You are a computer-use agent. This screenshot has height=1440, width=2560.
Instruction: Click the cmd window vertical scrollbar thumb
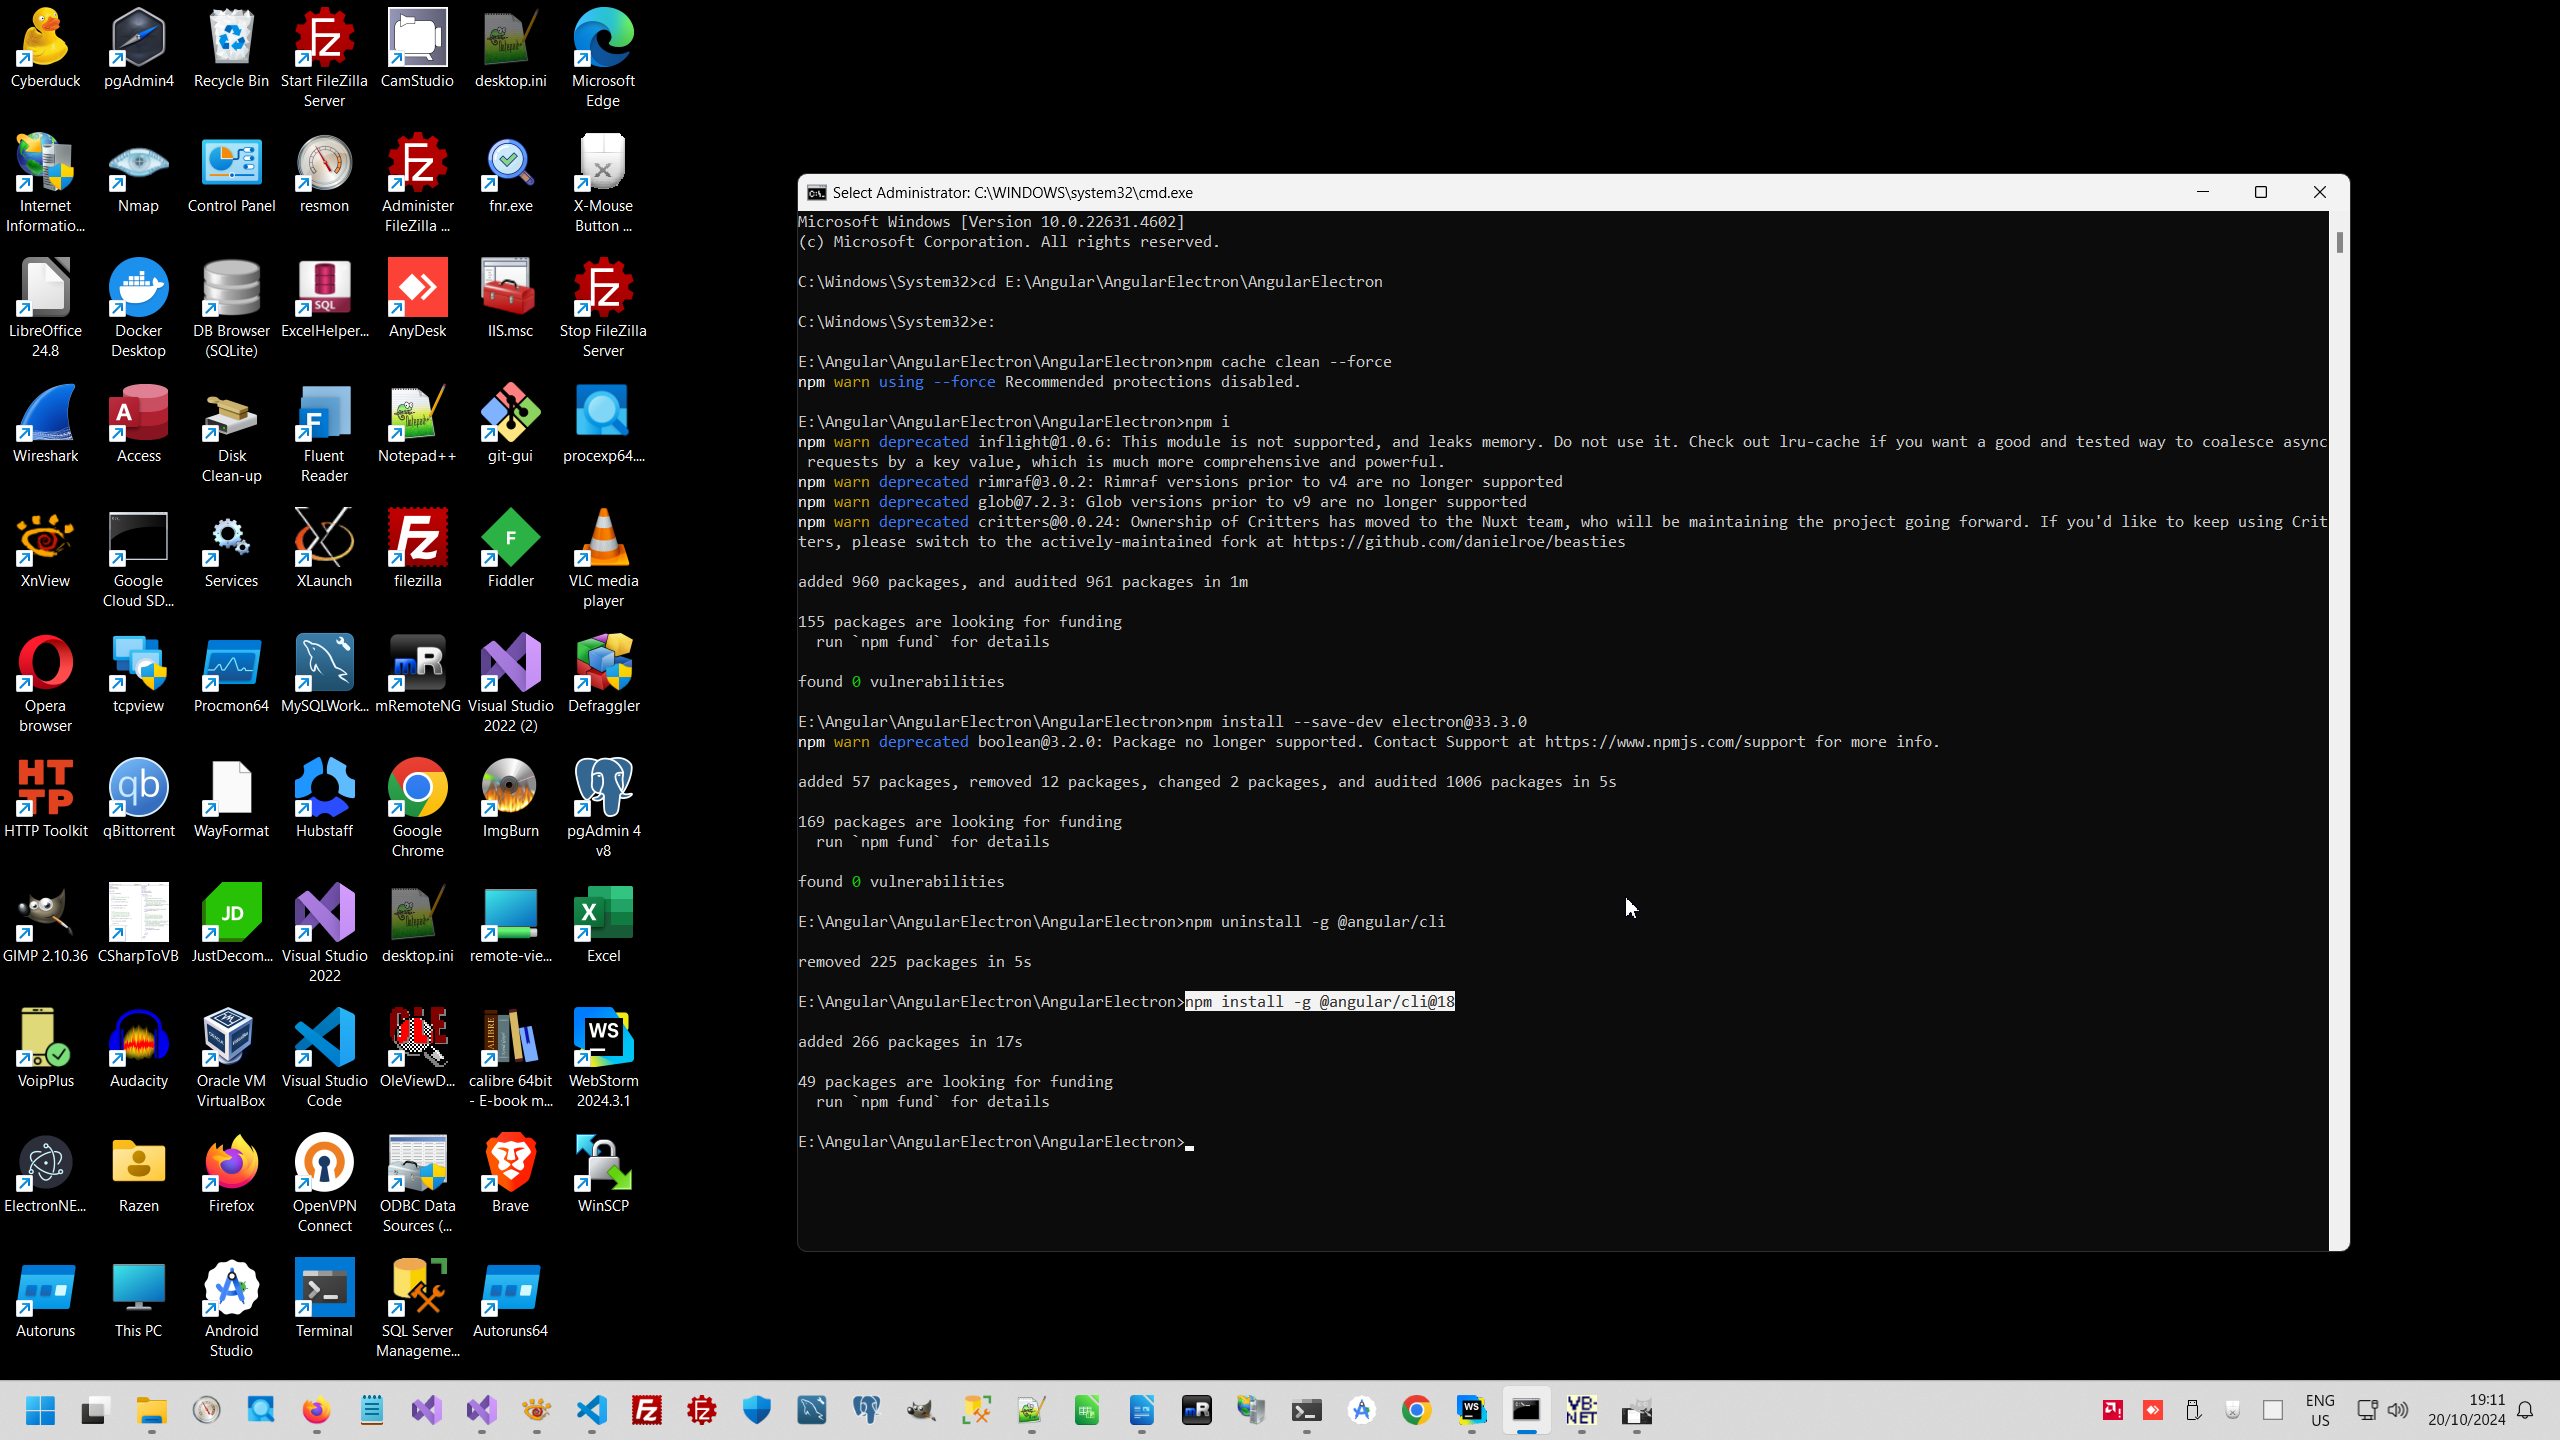[2339, 243]
